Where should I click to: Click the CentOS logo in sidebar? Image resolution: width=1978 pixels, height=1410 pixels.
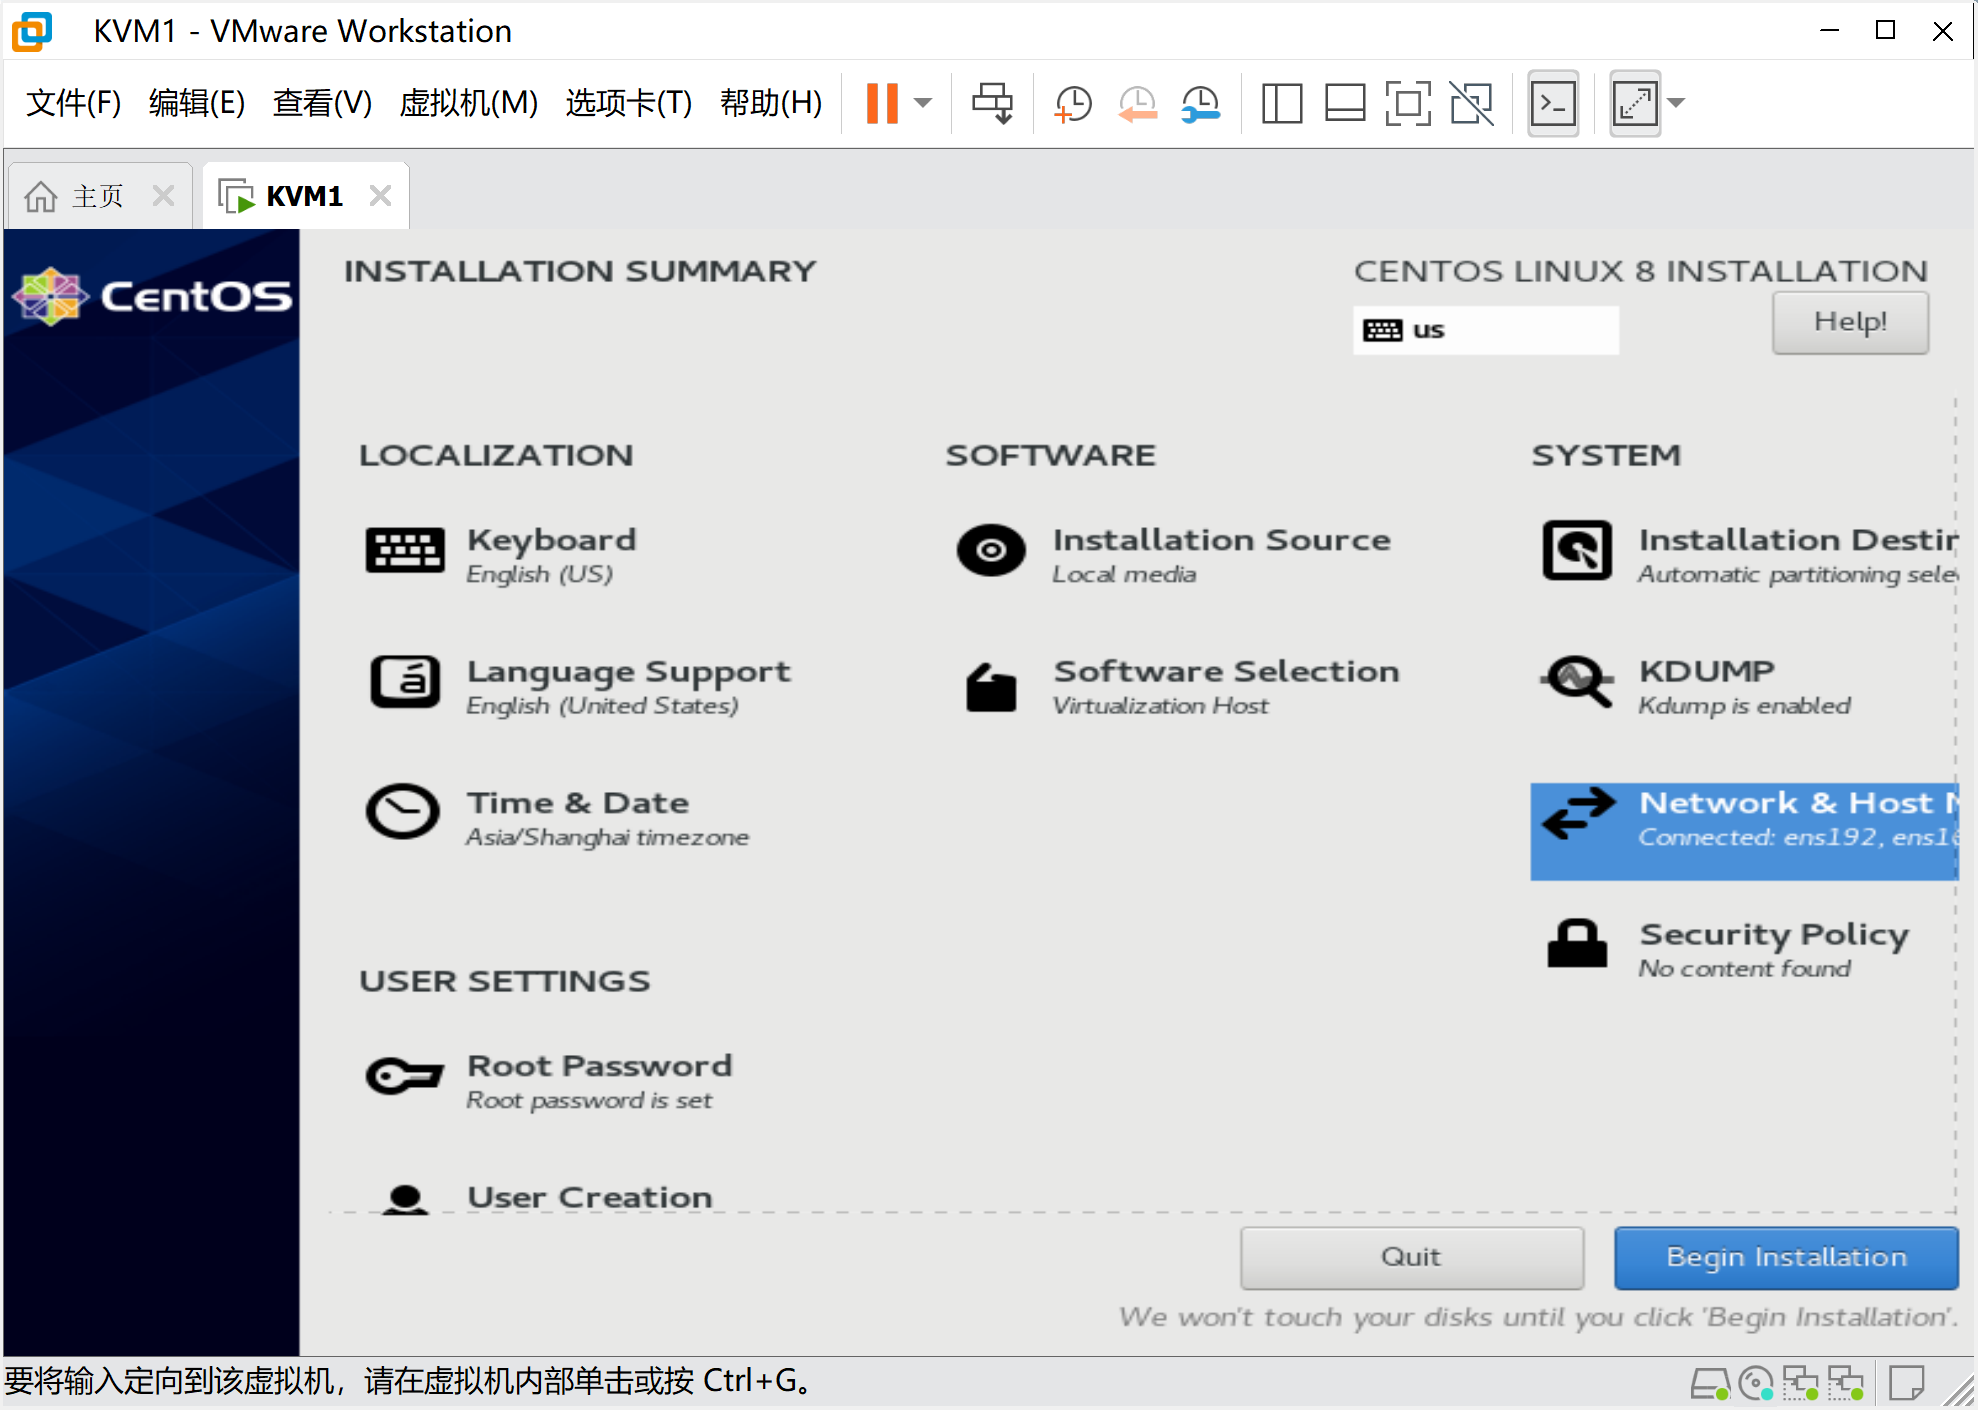coord(152,297)
